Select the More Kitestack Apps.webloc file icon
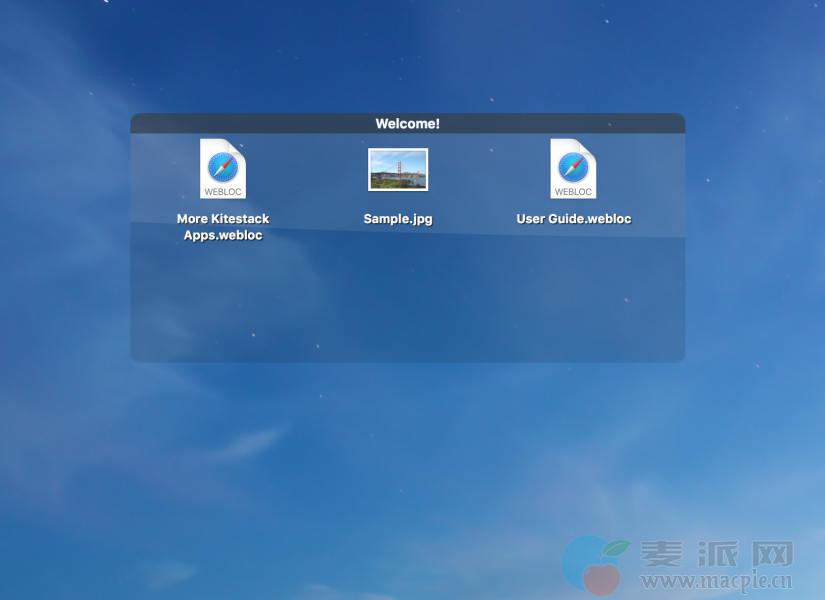 tap(222, 169)
